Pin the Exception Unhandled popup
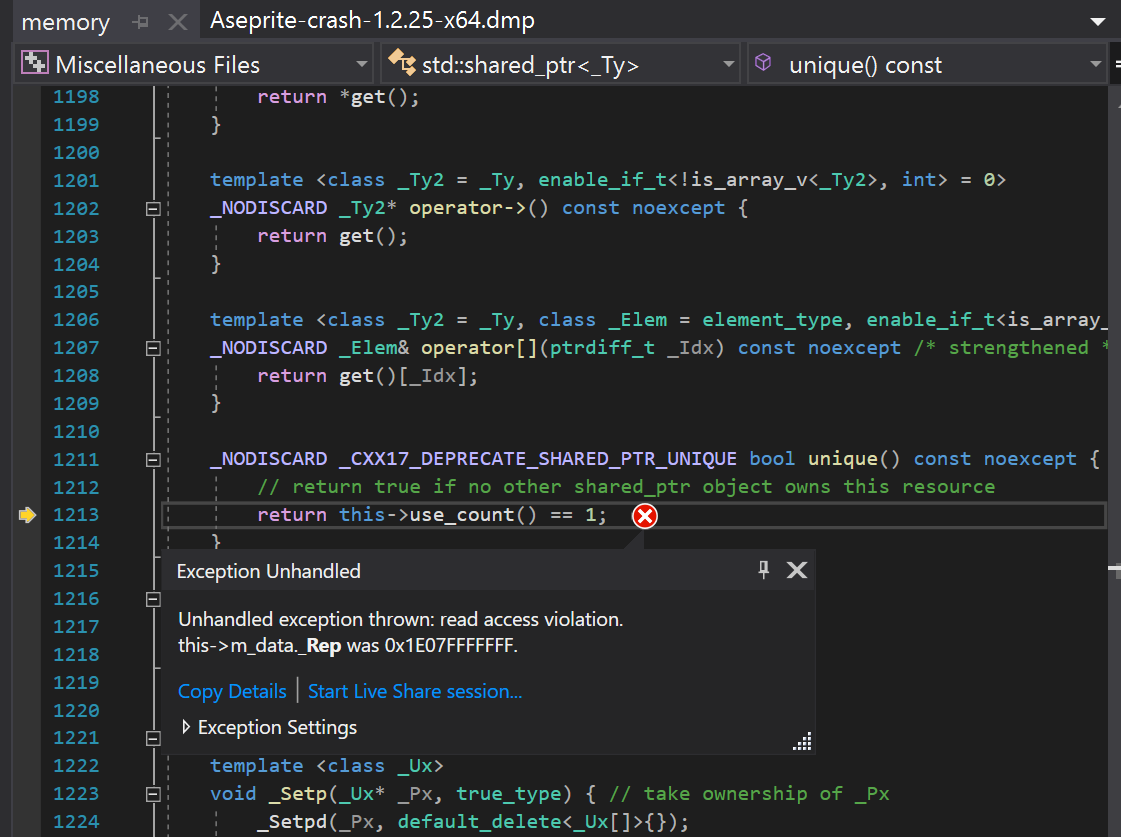Image resolution: width=1121 pixels, height=837 pixels. [x=764, y=570]
